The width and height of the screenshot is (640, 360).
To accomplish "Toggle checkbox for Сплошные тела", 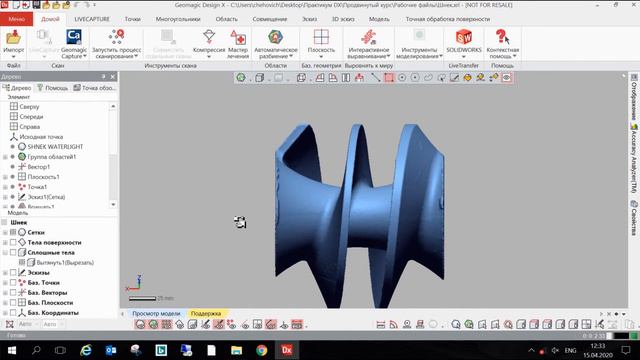I will [x=13, y=253].
